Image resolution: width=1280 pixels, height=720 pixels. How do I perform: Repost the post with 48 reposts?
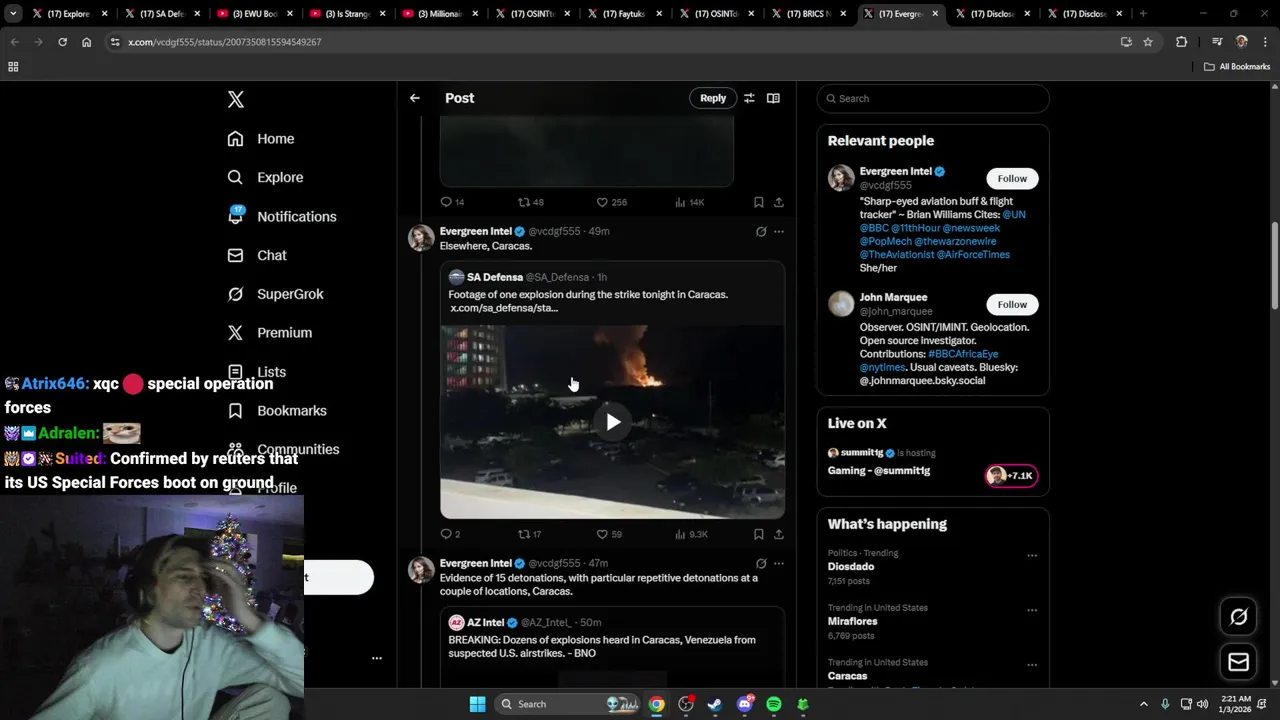tap(524, 202)
